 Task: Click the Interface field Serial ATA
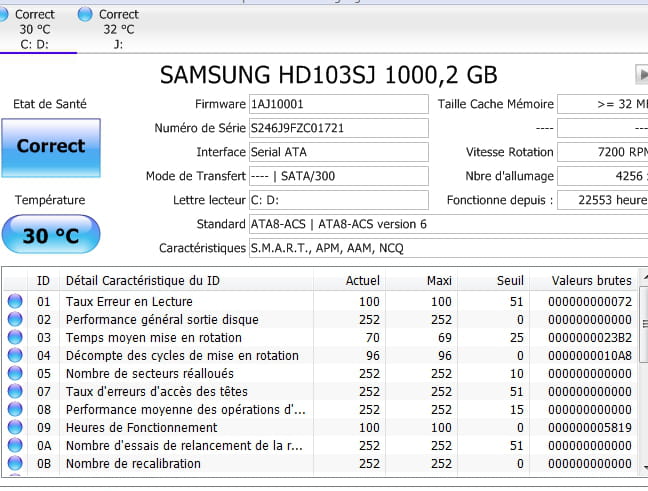point(338,152)
